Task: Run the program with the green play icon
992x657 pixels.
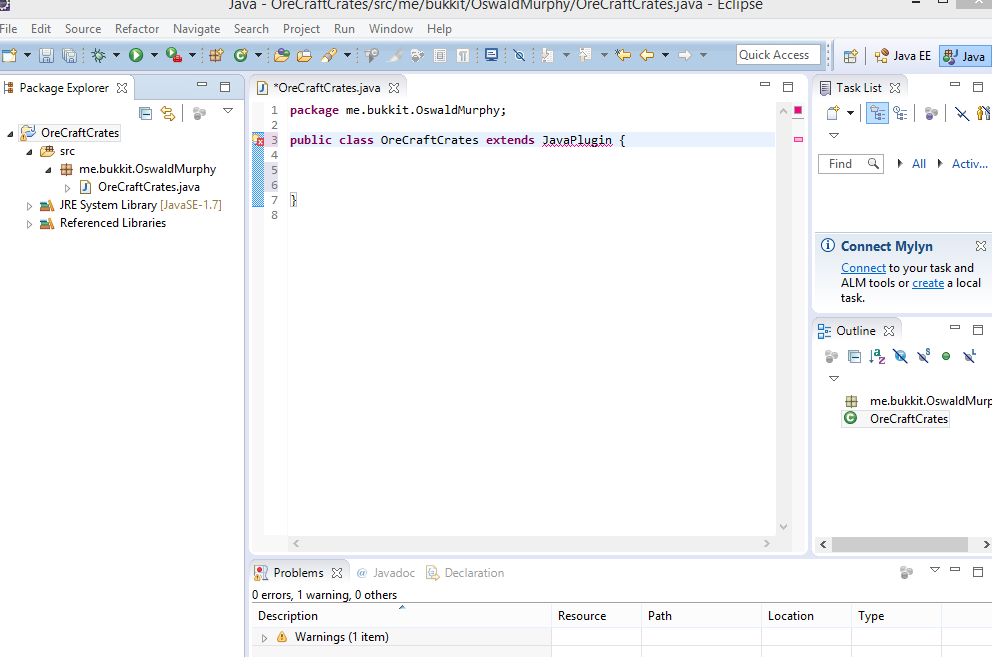Action: tap(136, 55)
